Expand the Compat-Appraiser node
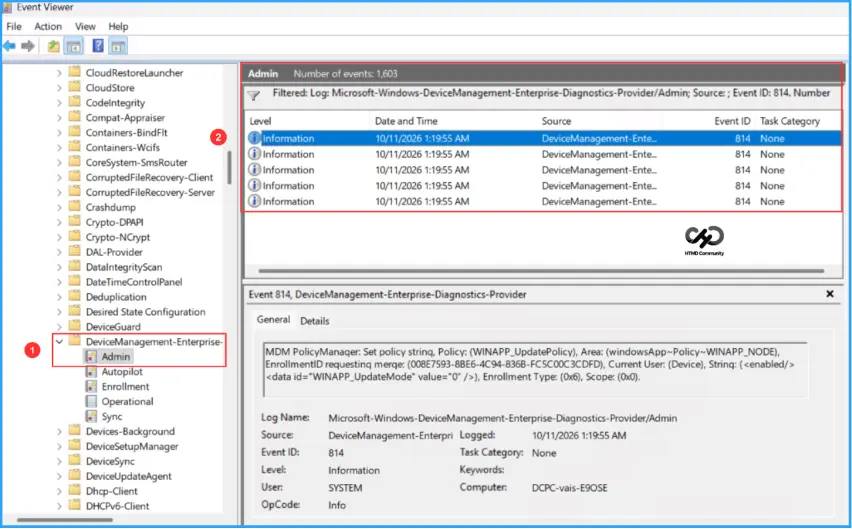852x529 pixels. (59, 117)
